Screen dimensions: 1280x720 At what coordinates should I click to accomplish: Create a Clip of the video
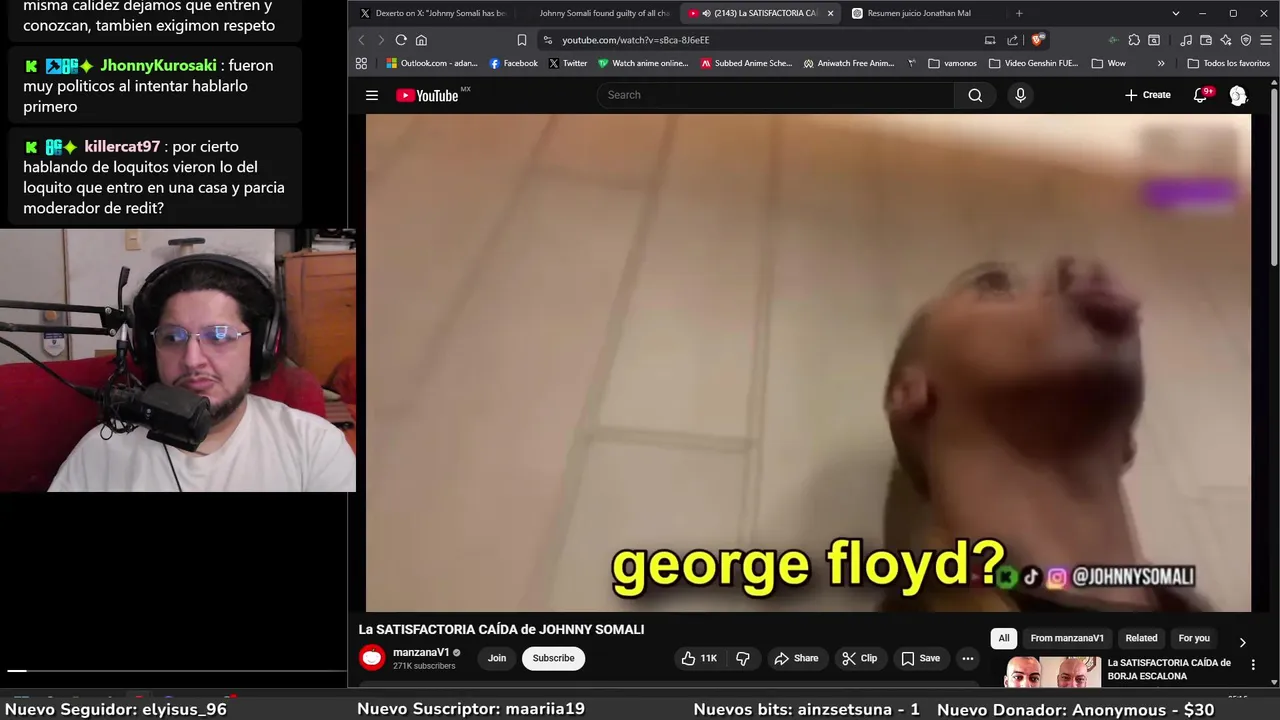point(859,658)
